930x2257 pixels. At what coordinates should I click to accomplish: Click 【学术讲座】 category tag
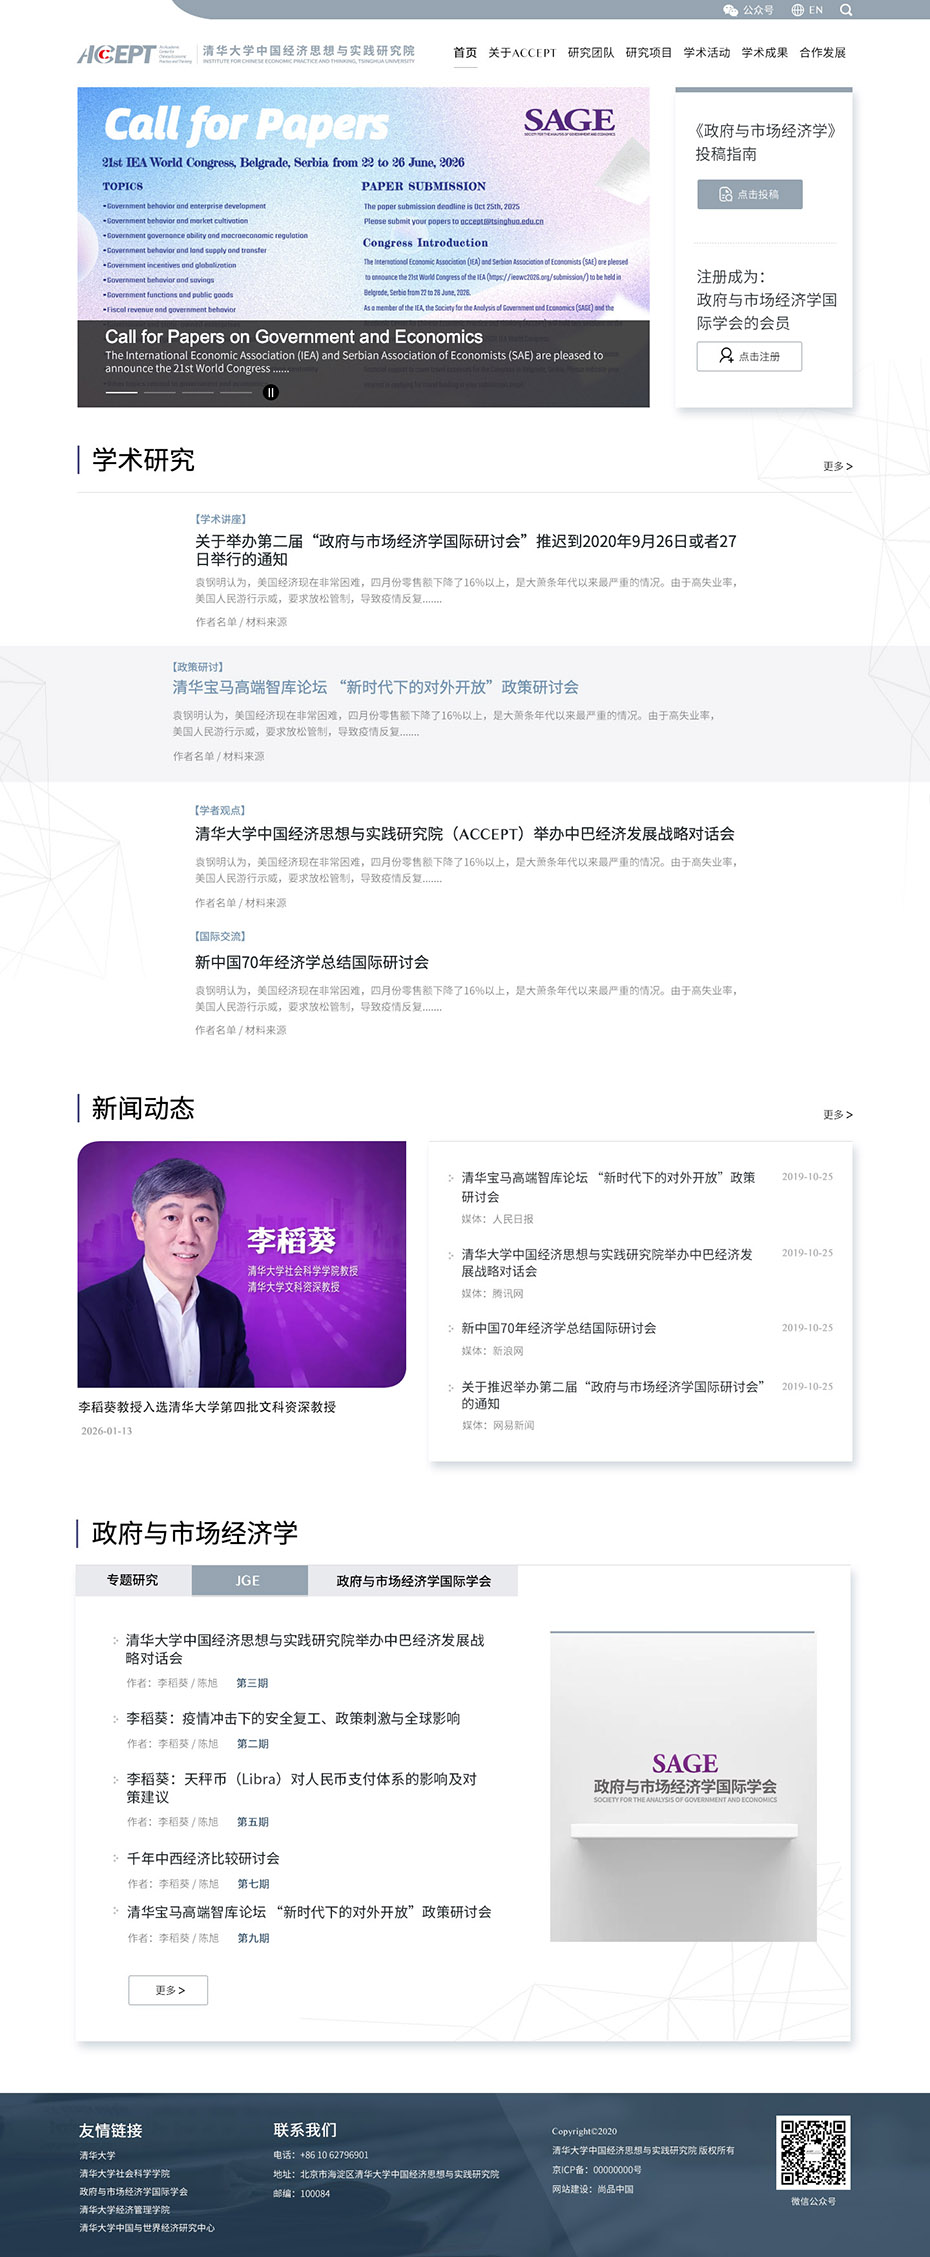point(220,519)
